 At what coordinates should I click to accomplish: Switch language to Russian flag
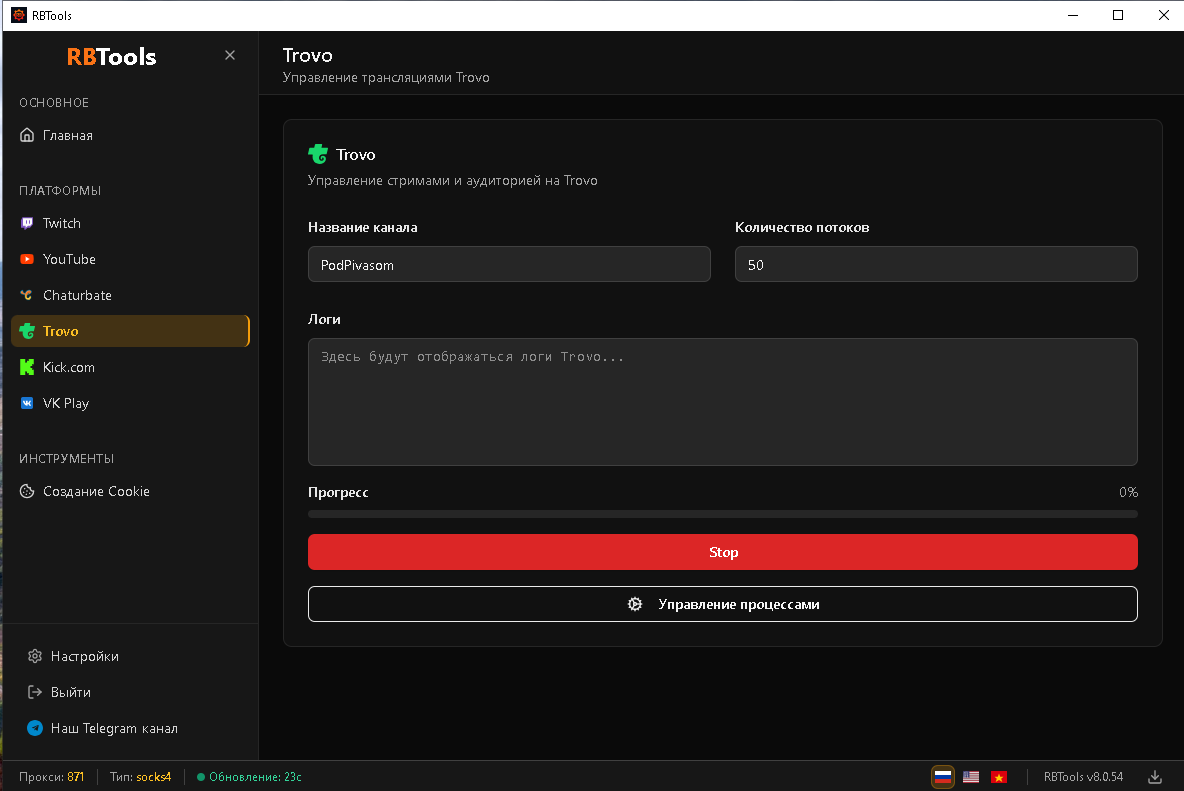point(942,777)
